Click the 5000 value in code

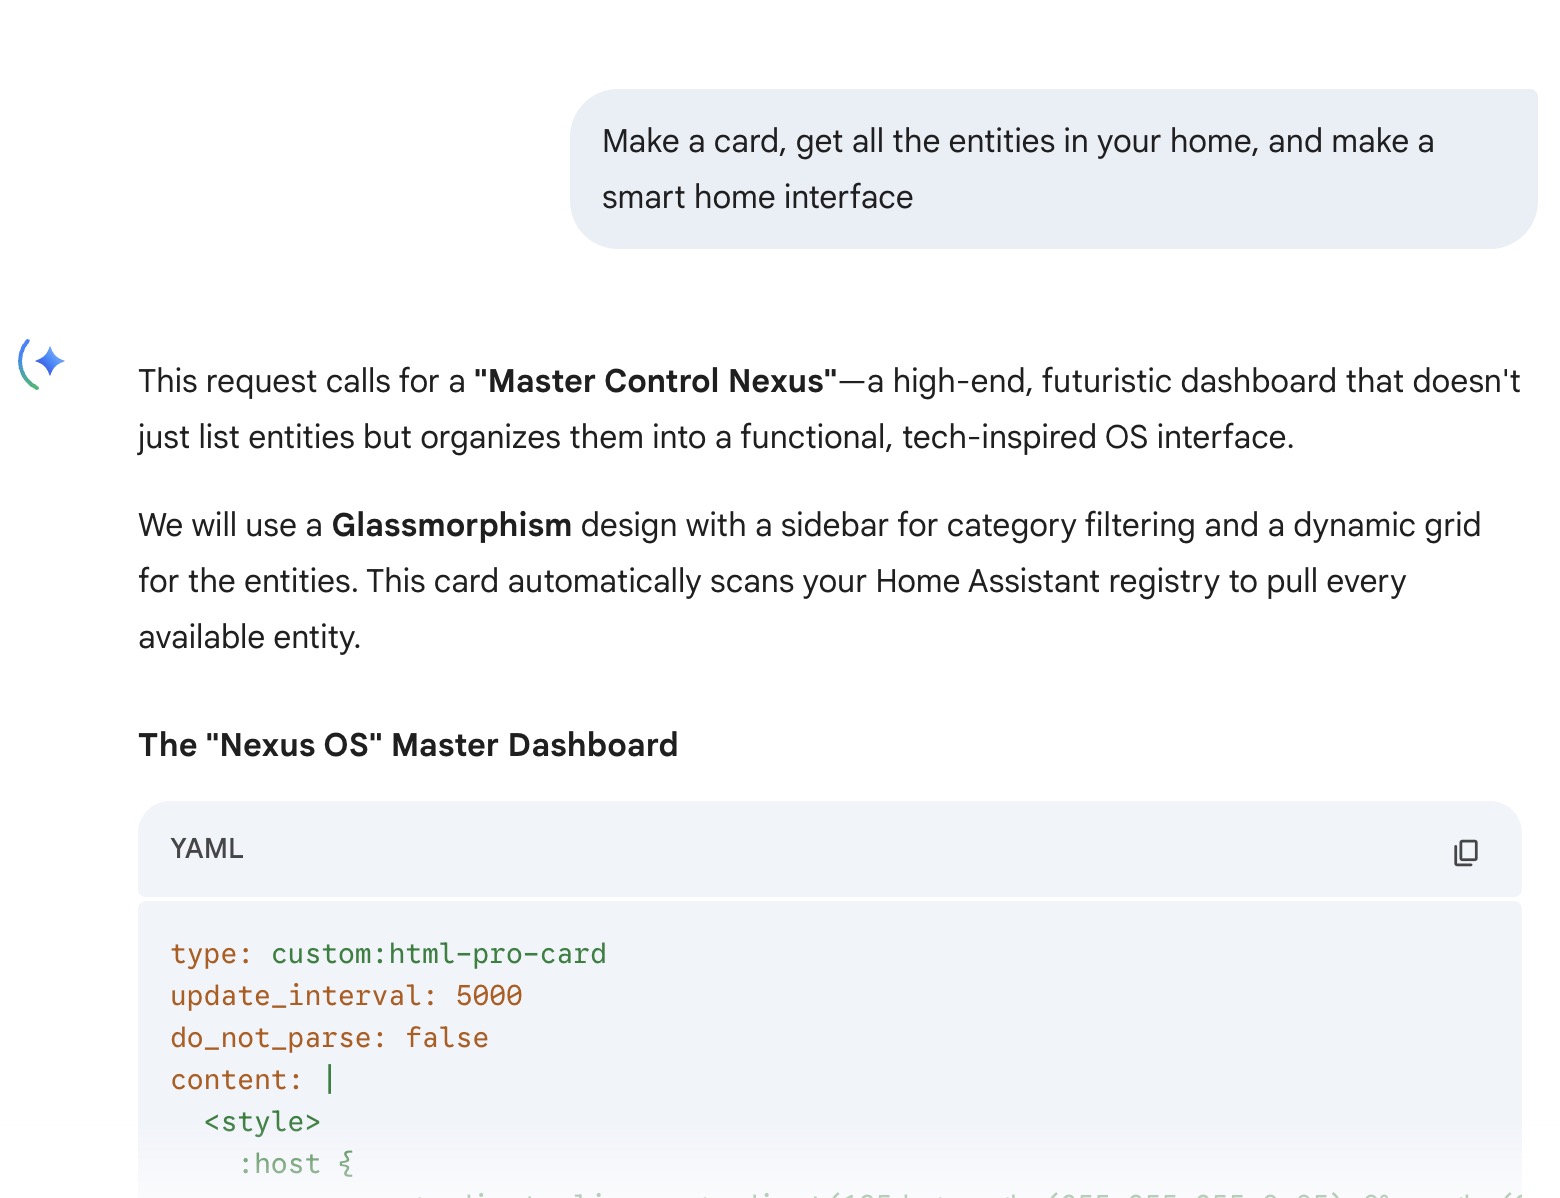tap(489, 996)
